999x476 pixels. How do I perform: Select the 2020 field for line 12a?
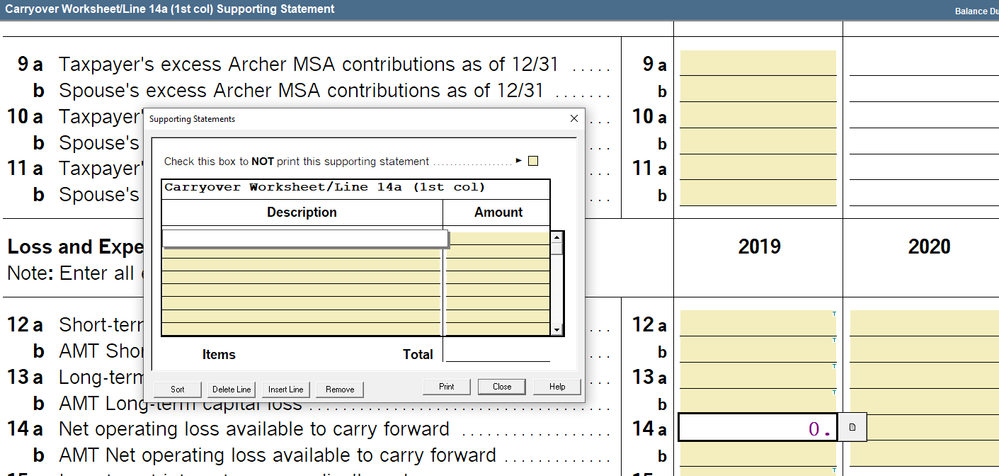[923, 324]
